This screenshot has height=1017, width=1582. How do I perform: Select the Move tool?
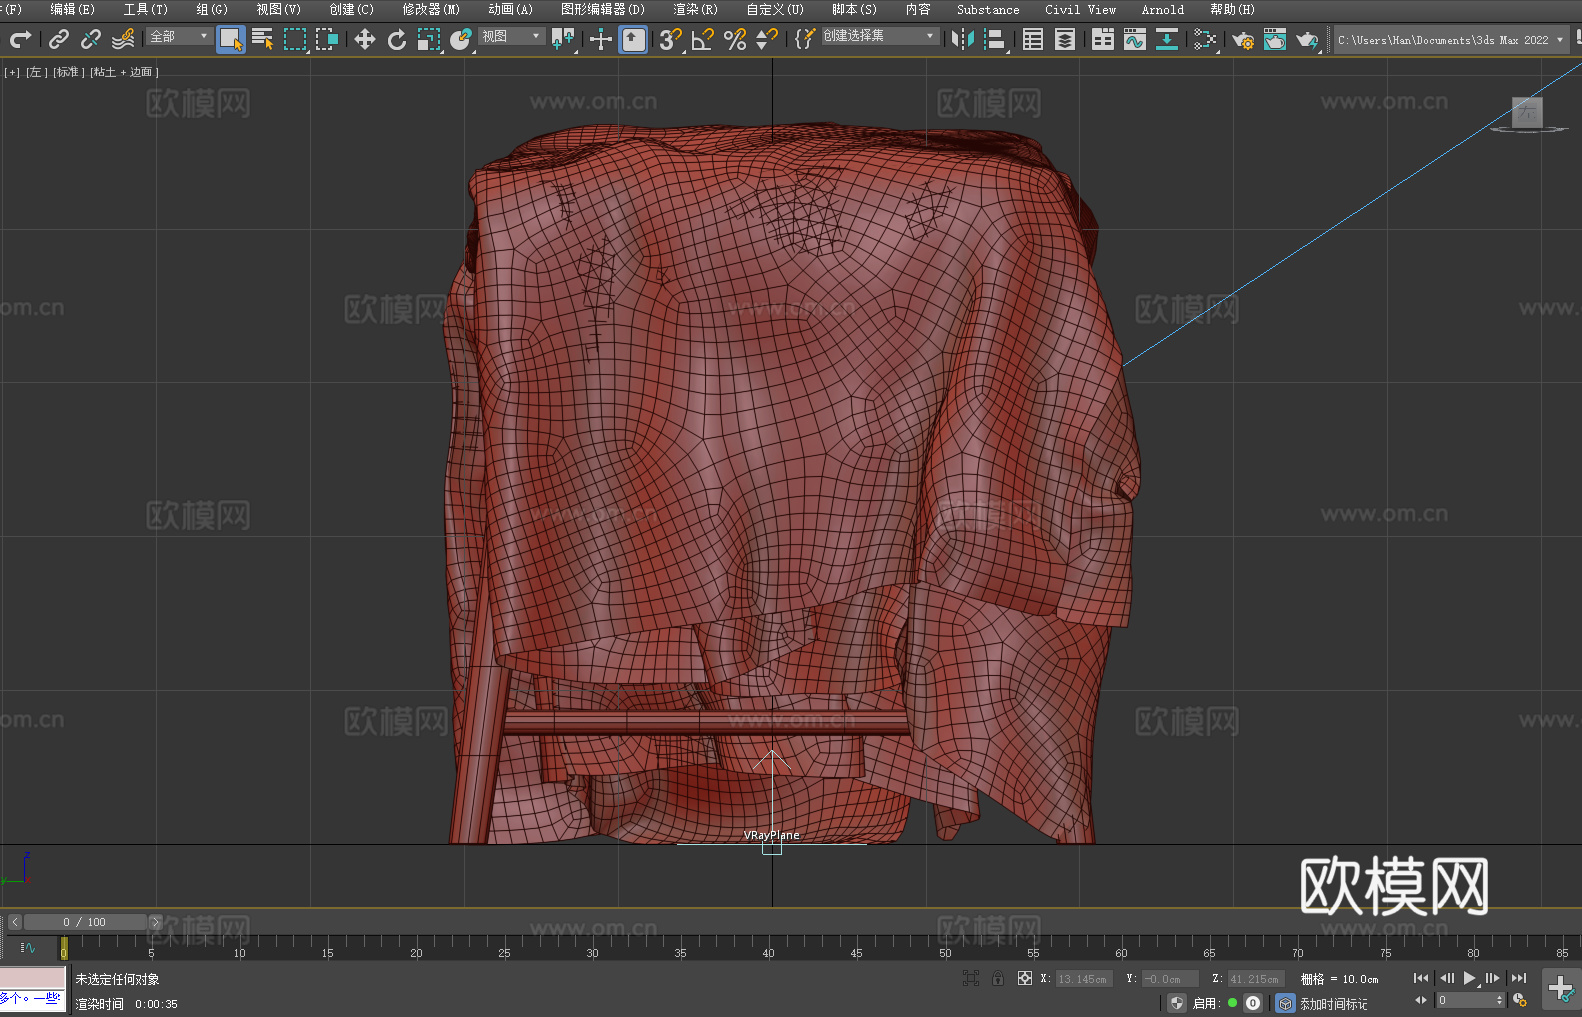(x=364, y=39)
